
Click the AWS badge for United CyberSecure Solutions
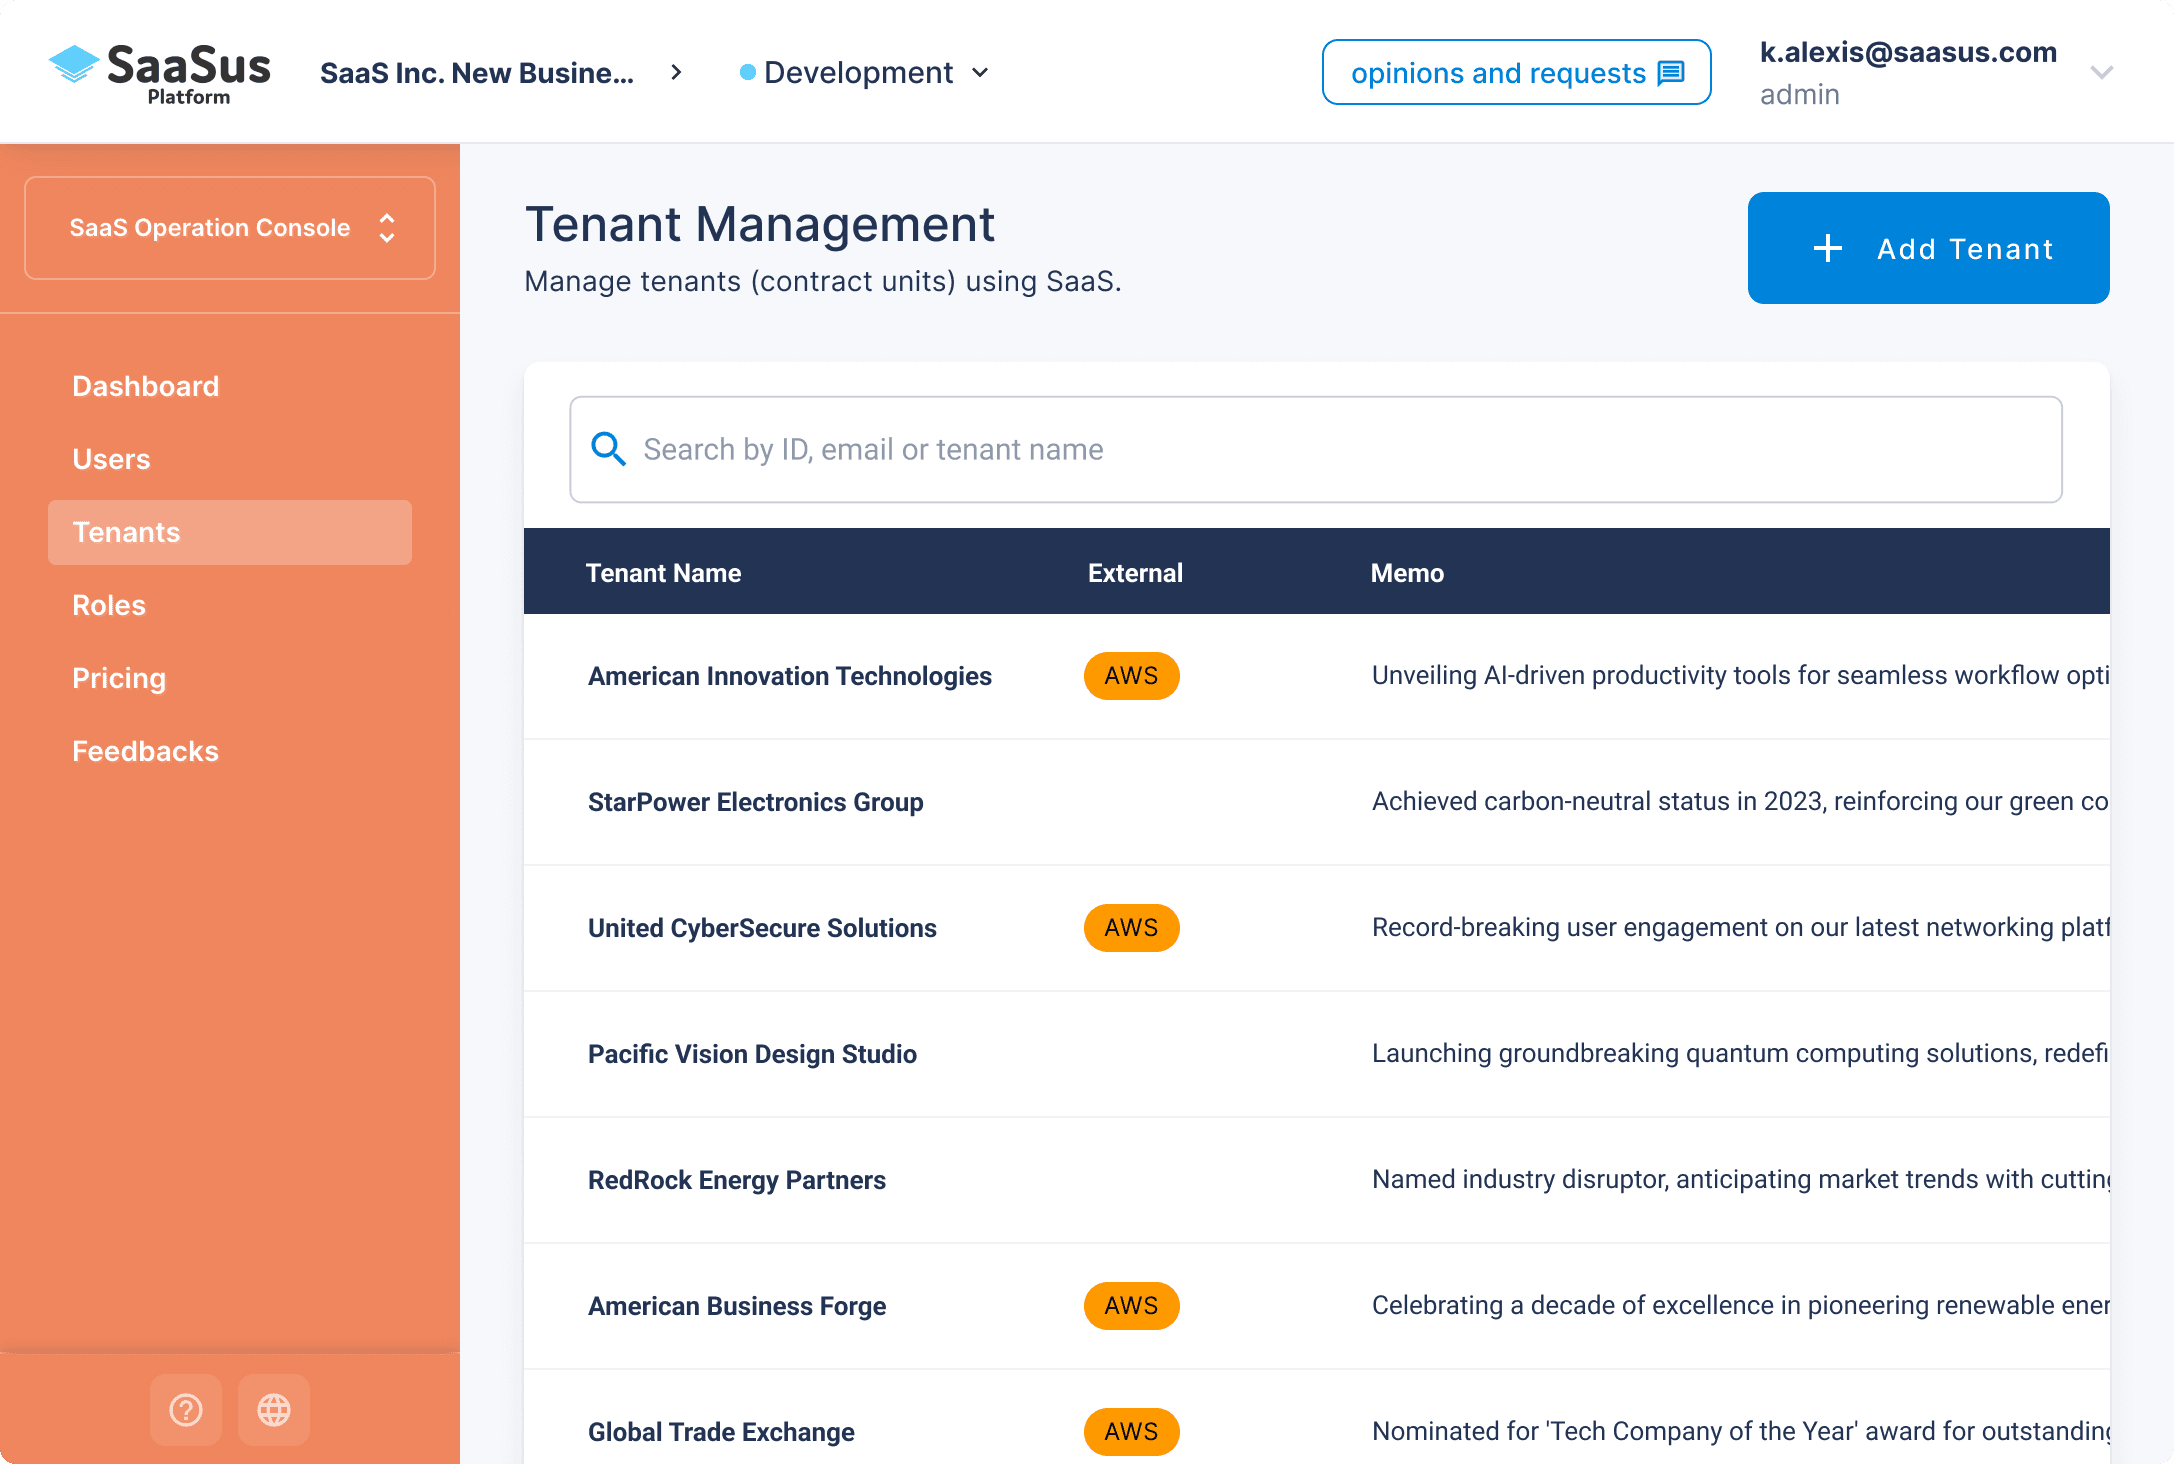1131,928
